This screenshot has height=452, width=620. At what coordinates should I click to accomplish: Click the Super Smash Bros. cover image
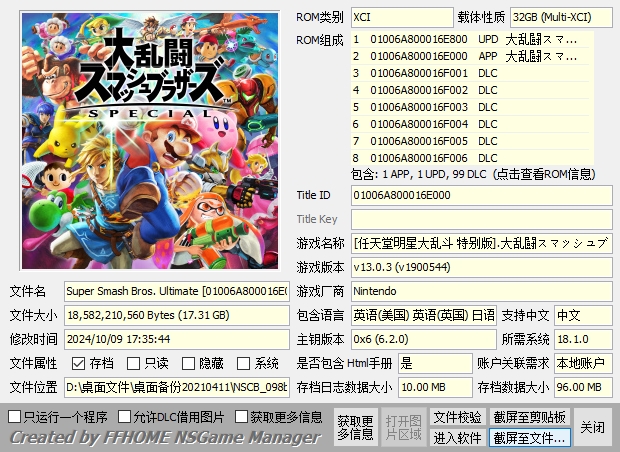pos(148,140)
